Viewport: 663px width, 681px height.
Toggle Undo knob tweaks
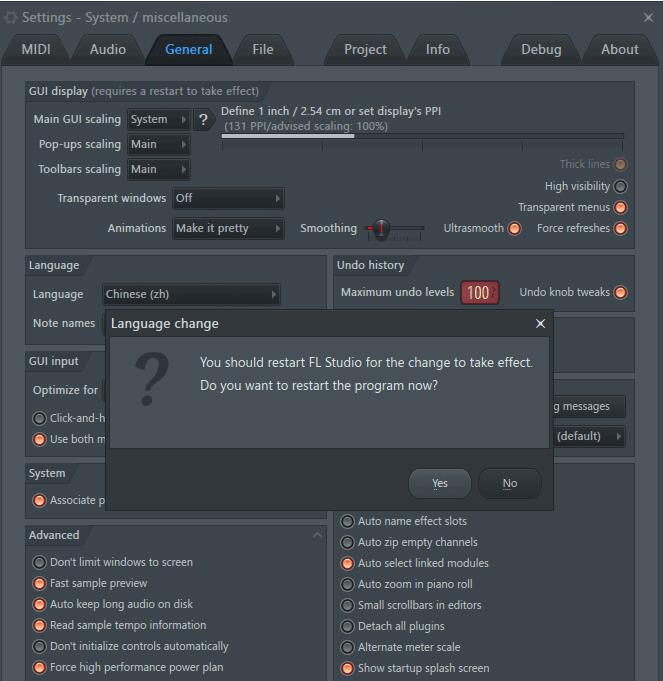(x=620, y=292)
